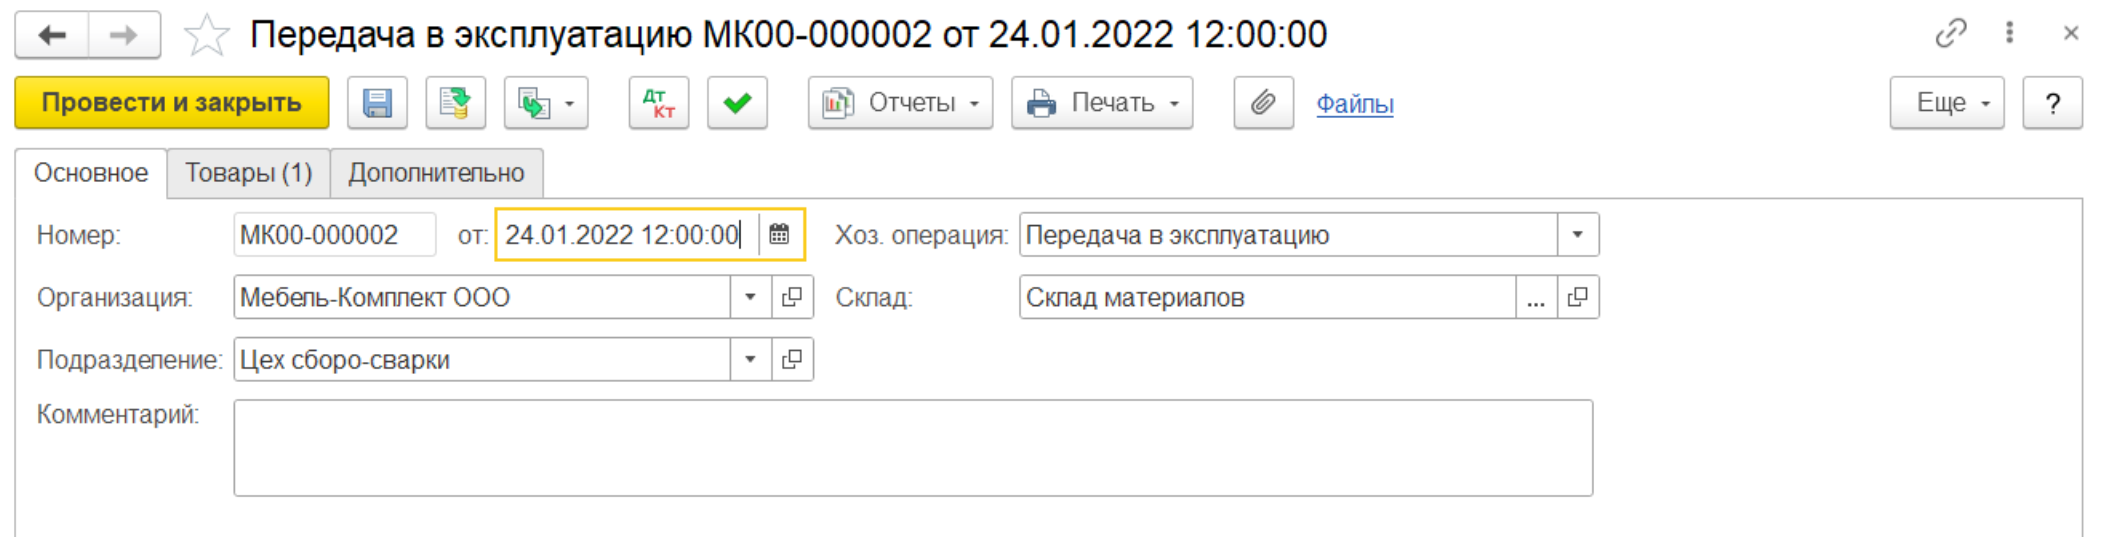Viewport: 2105px width, 537px height.
Task: Click the paperclip attach icon
Action: (1263, 103)
